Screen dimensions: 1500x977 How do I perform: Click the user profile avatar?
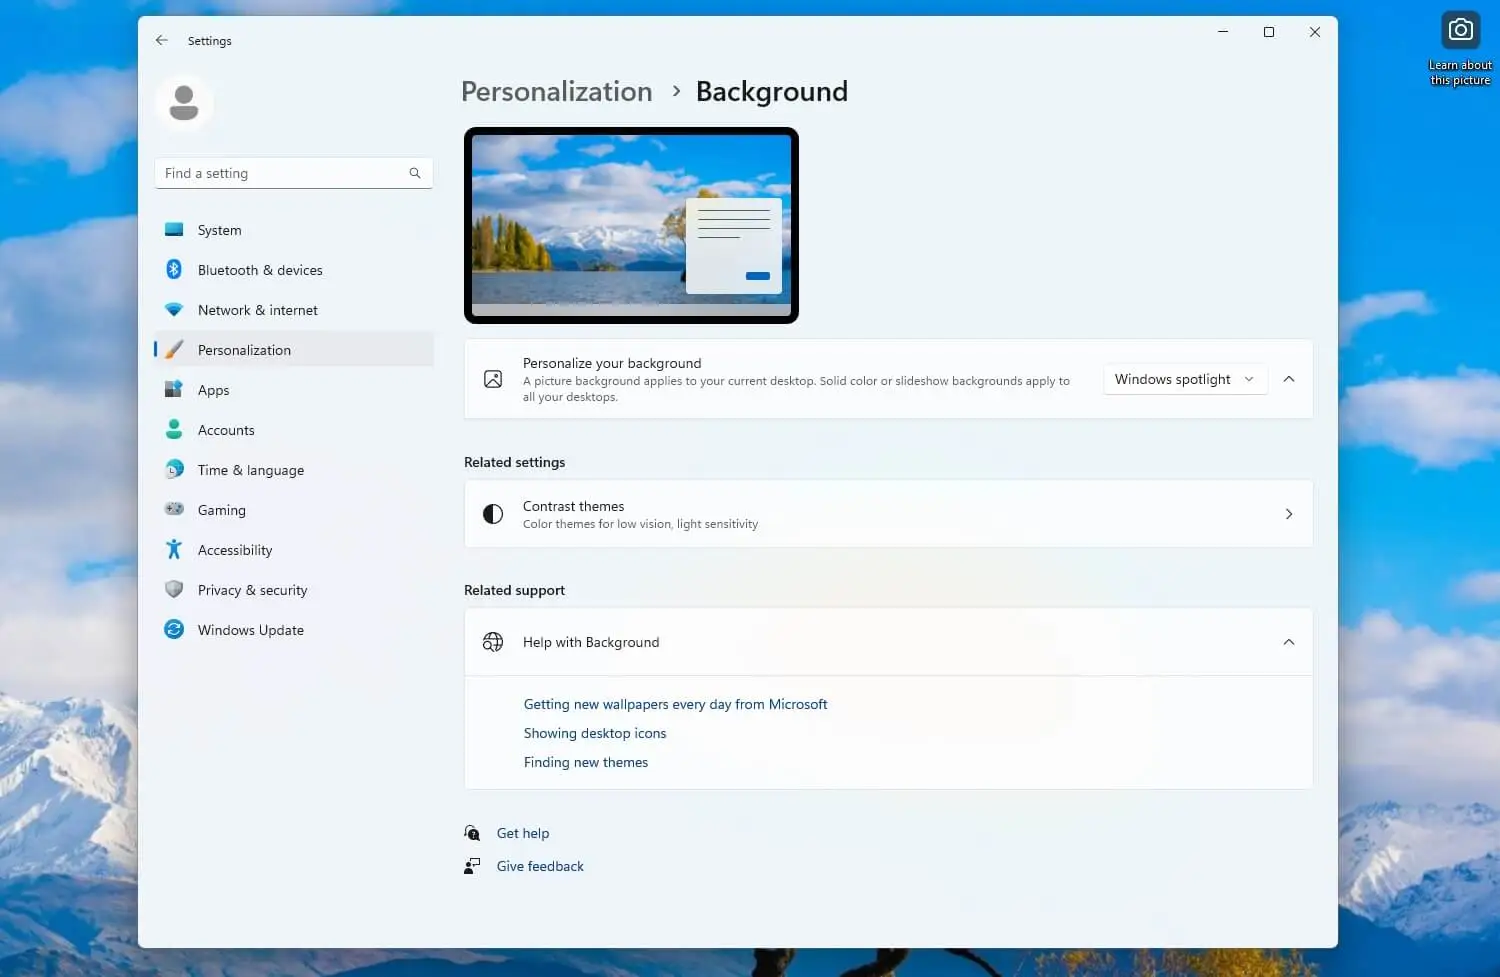tap(184, 102)
